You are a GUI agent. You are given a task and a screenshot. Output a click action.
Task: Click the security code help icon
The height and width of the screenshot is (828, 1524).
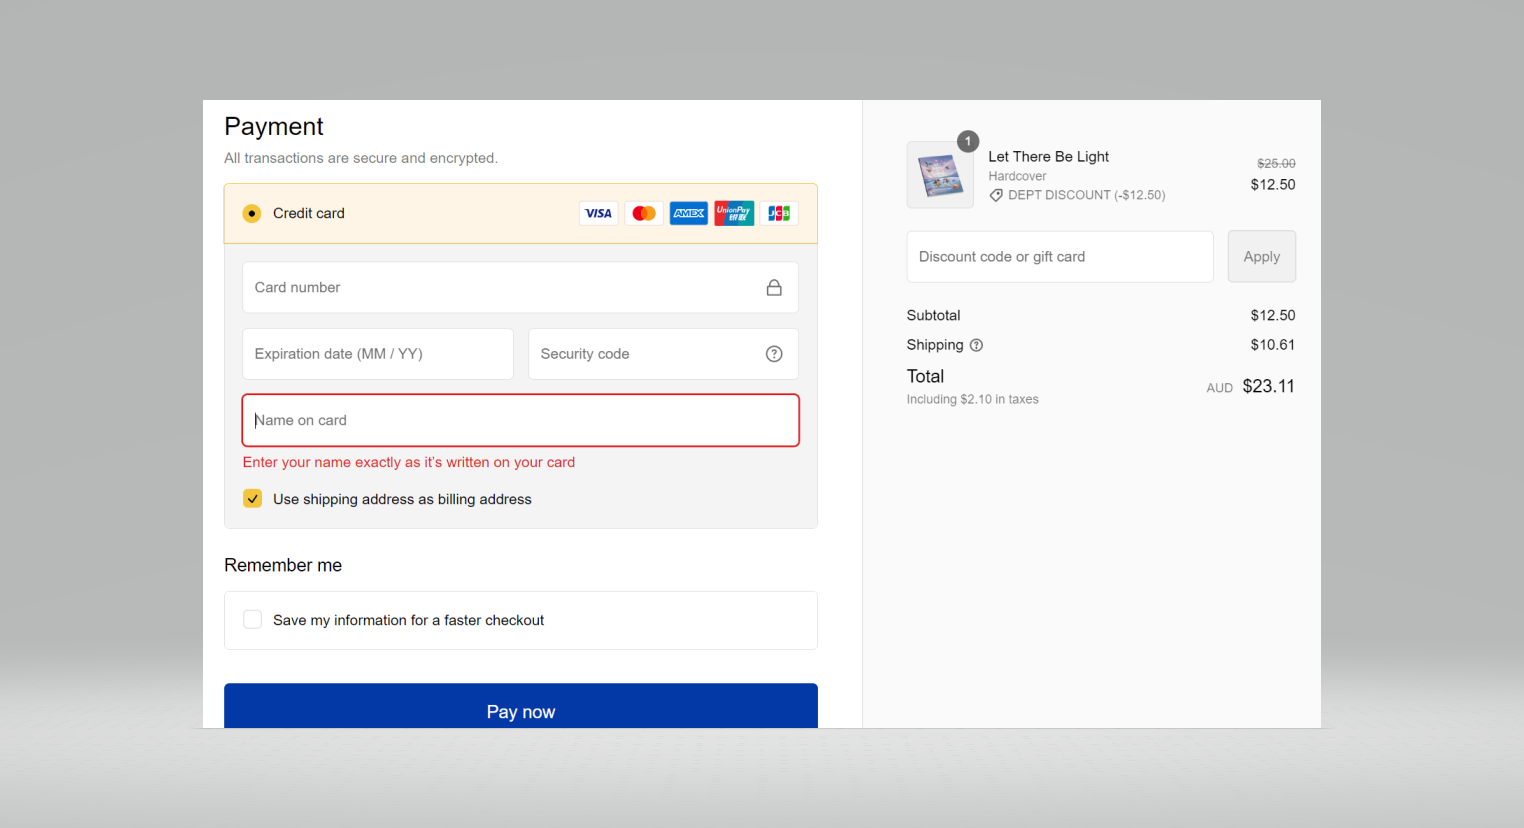point(774,354)
